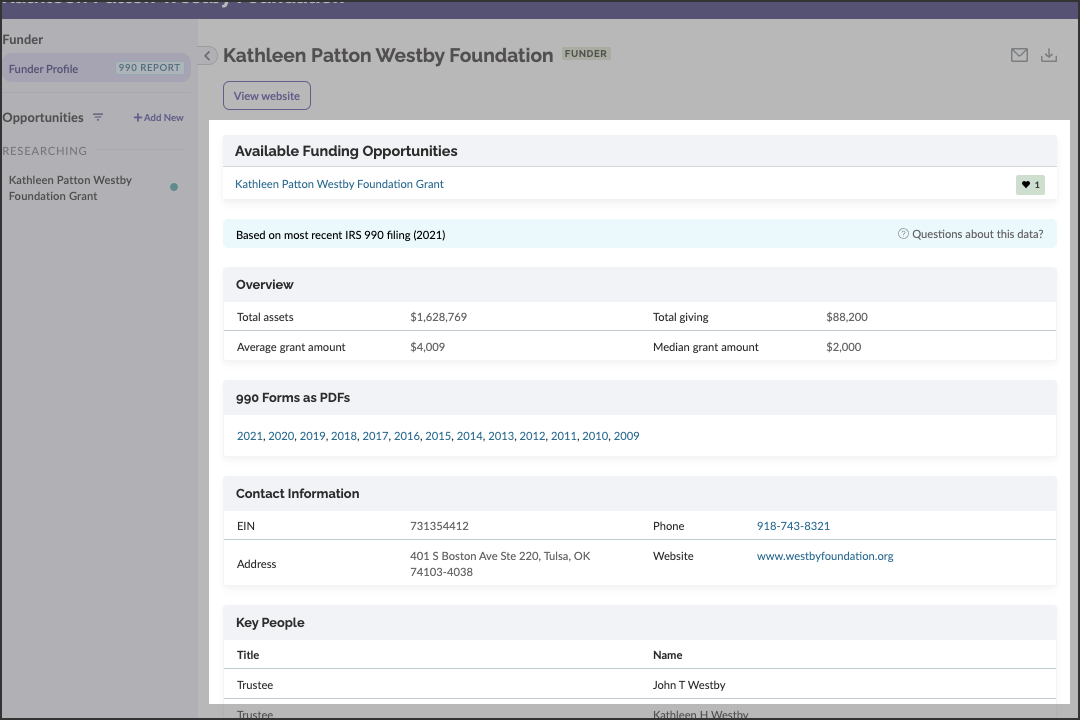Click the teal status dot on the sidebar grant
Image resolution: width=1080 pixels, height=720 pixels.
174,187
